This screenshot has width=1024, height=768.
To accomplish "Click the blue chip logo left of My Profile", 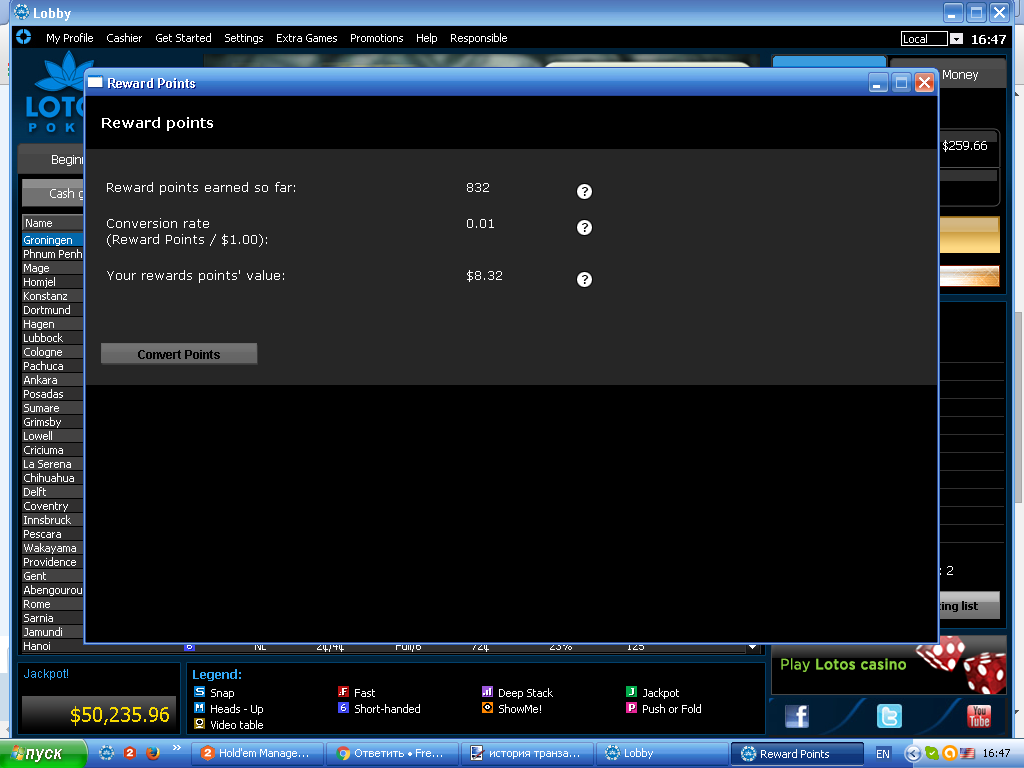I will click(x=24, y=37).
